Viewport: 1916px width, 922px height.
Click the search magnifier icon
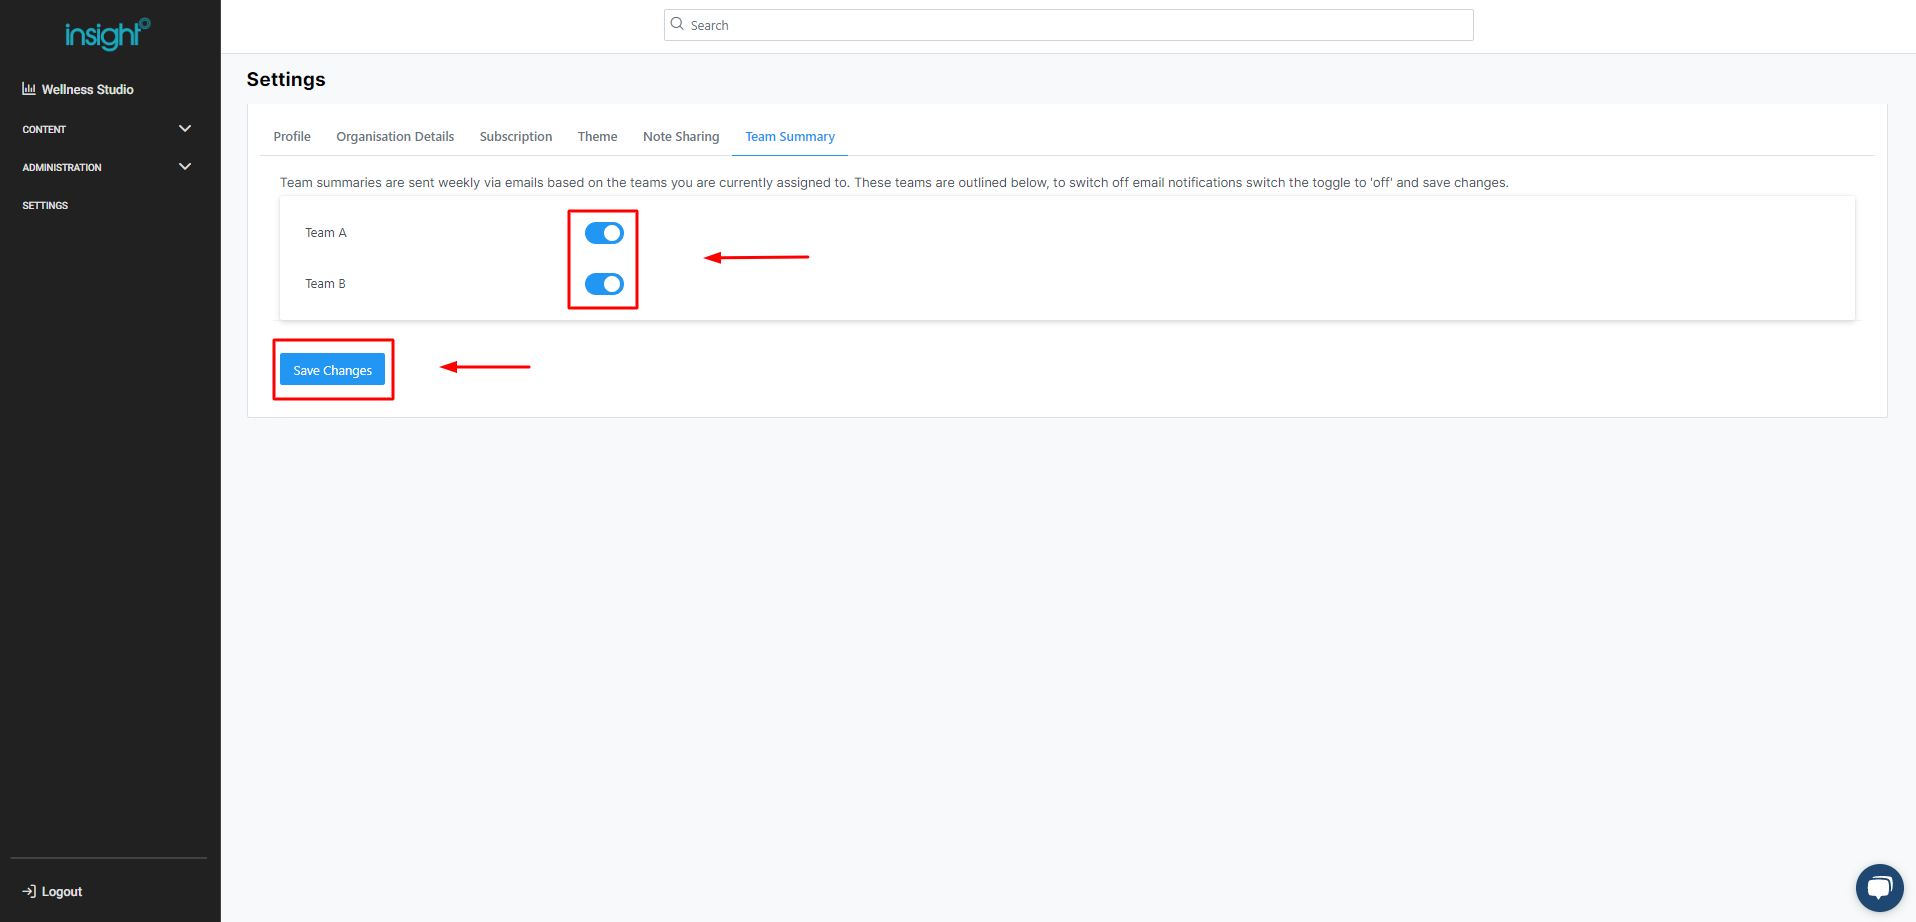(x=677, y=24)
